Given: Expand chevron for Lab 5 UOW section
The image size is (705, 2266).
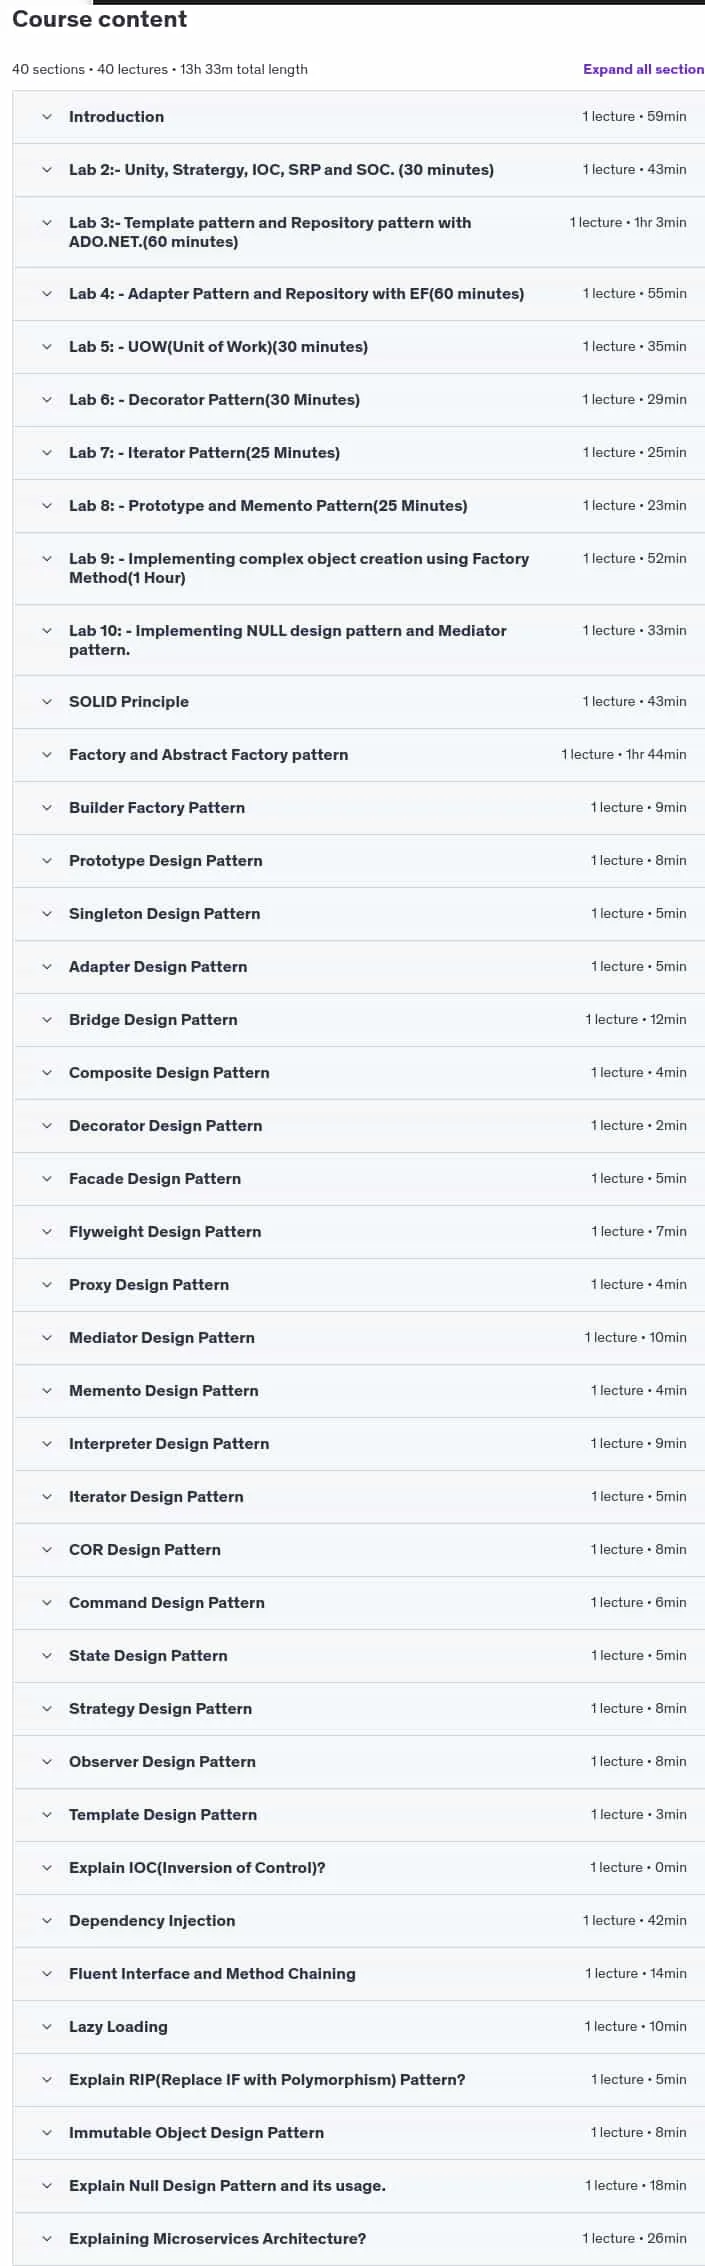Looking at the screenshot, I should click(47, 347).
